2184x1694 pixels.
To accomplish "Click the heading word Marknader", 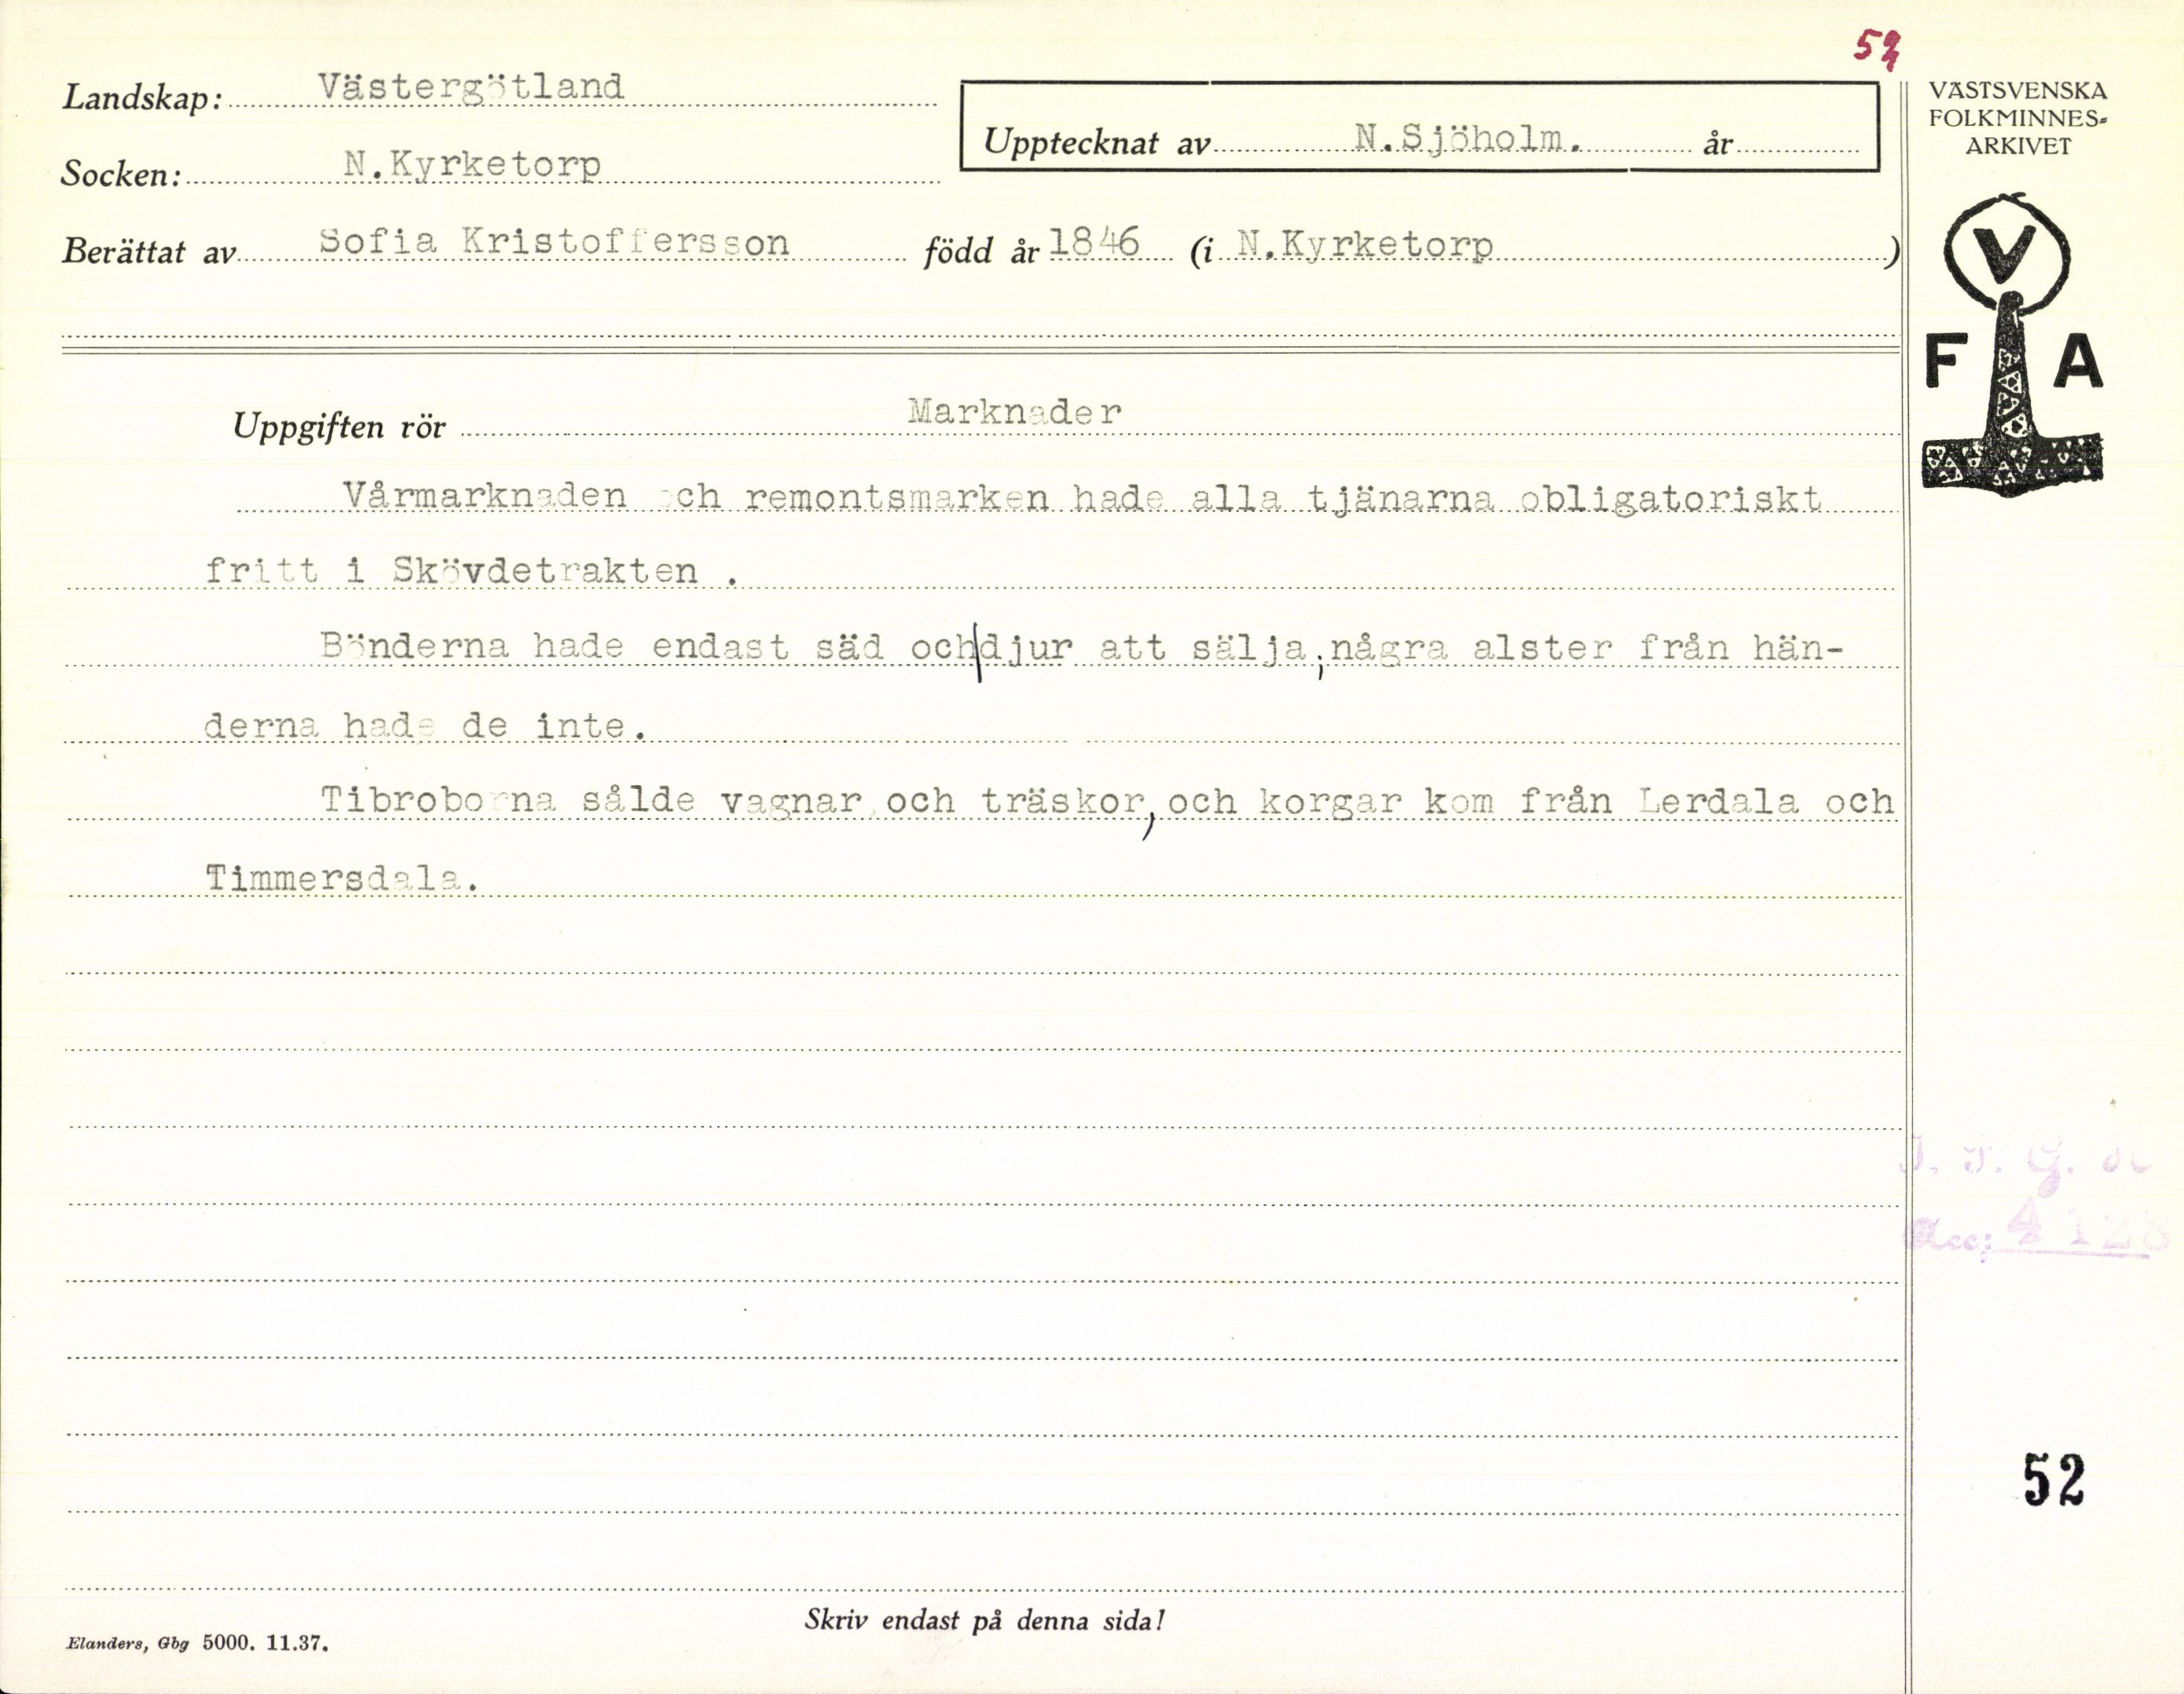I will point(1014,412).
